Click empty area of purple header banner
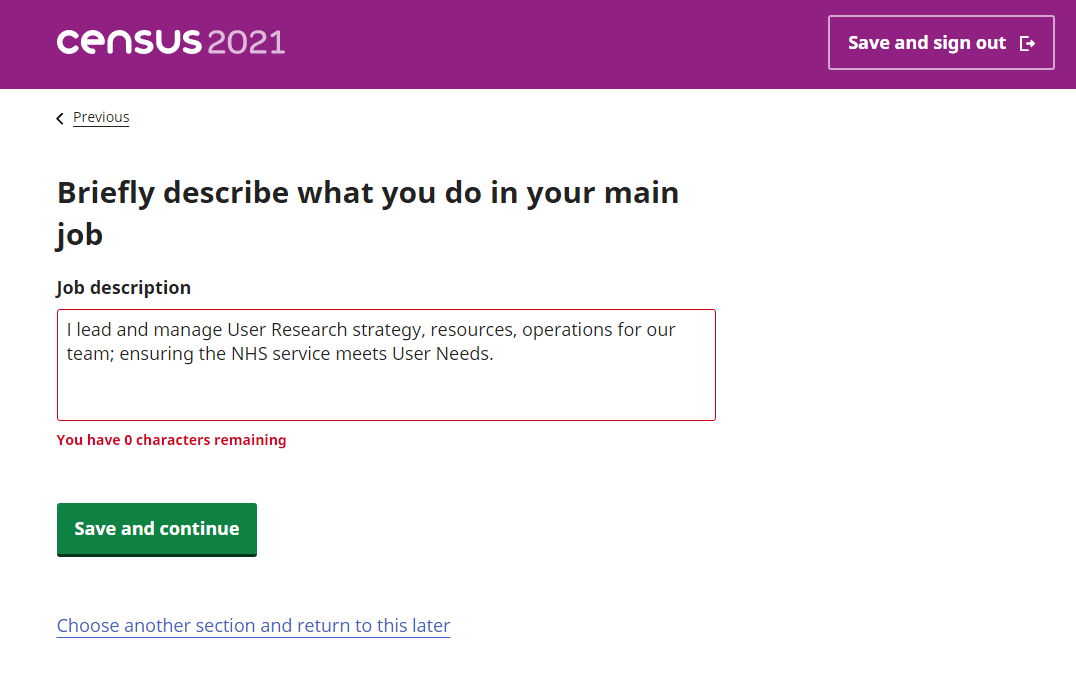Viewport: 1076px width, 690px height. (550, 43)
